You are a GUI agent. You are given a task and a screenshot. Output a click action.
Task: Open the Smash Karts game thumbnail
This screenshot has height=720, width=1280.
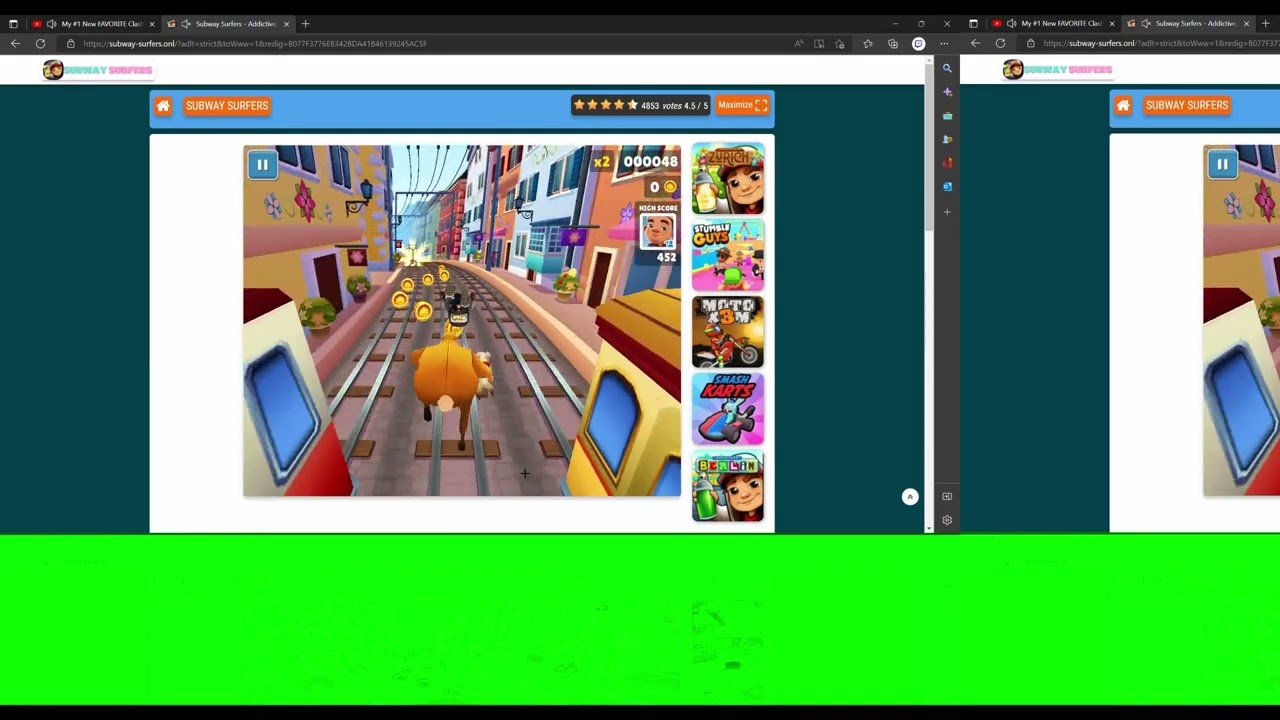[x=728, y=409]
